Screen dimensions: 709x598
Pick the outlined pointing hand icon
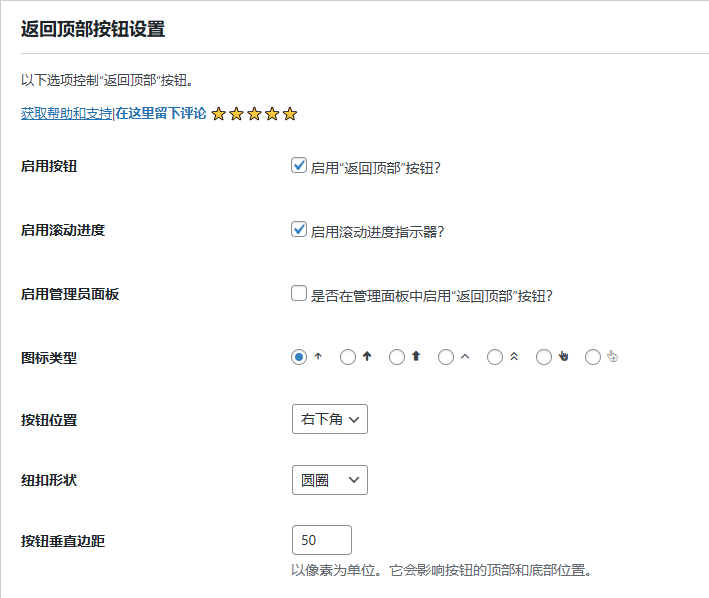coord(593,357)
